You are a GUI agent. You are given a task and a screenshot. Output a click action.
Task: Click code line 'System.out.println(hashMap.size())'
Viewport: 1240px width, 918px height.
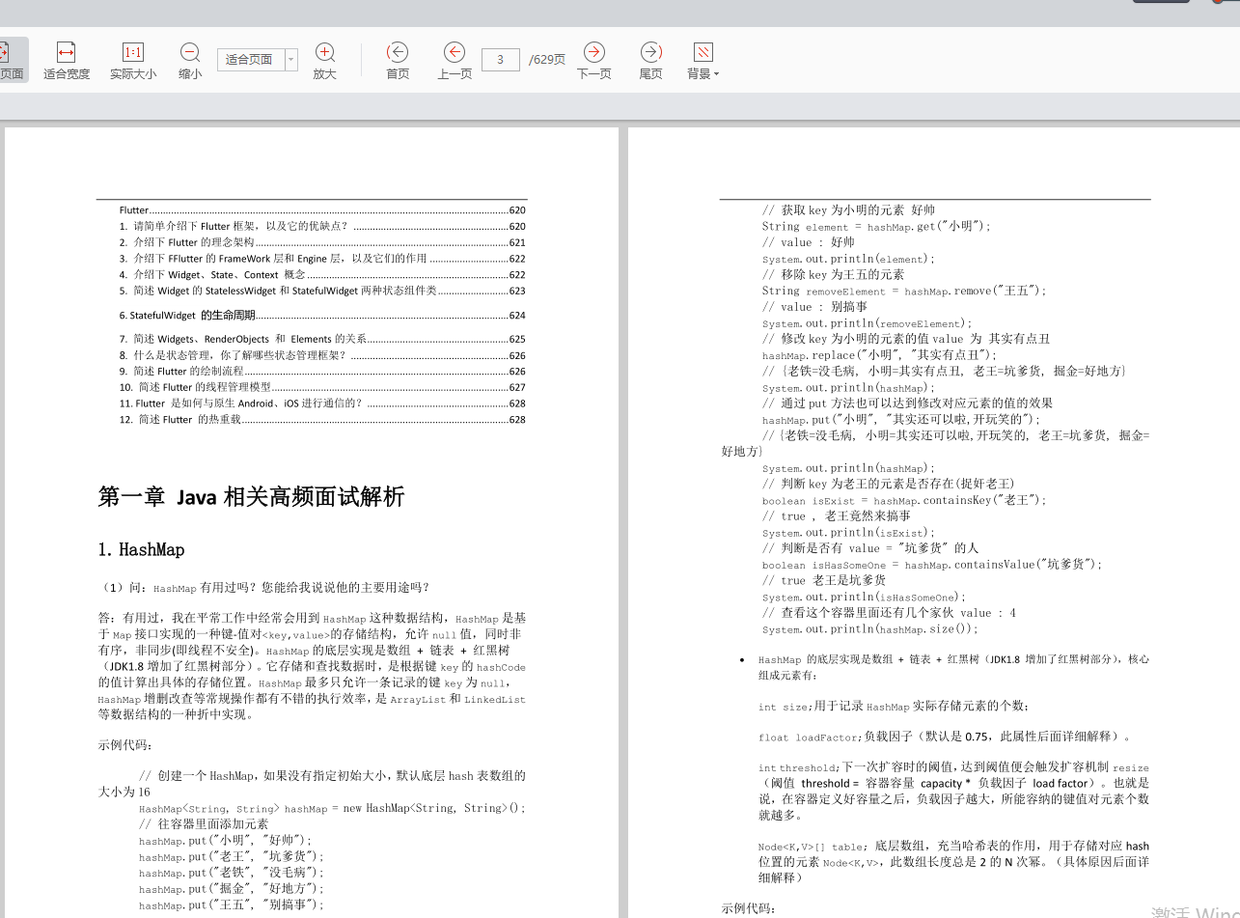click(x=870, y=629)
